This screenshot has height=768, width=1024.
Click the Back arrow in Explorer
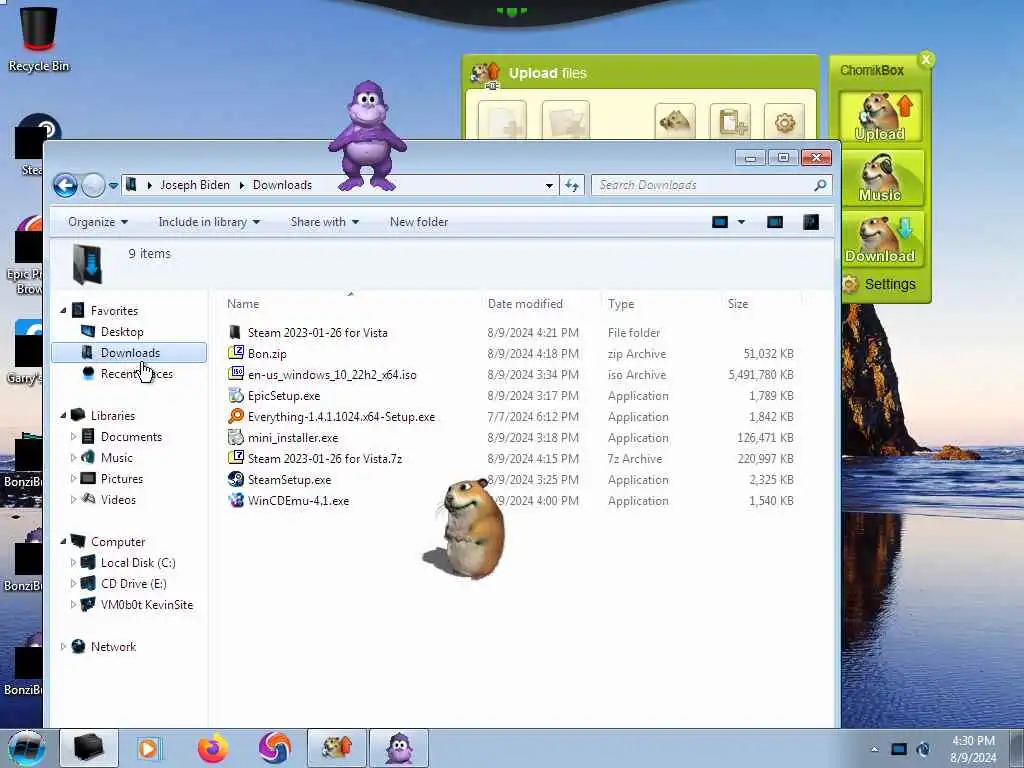65,185
